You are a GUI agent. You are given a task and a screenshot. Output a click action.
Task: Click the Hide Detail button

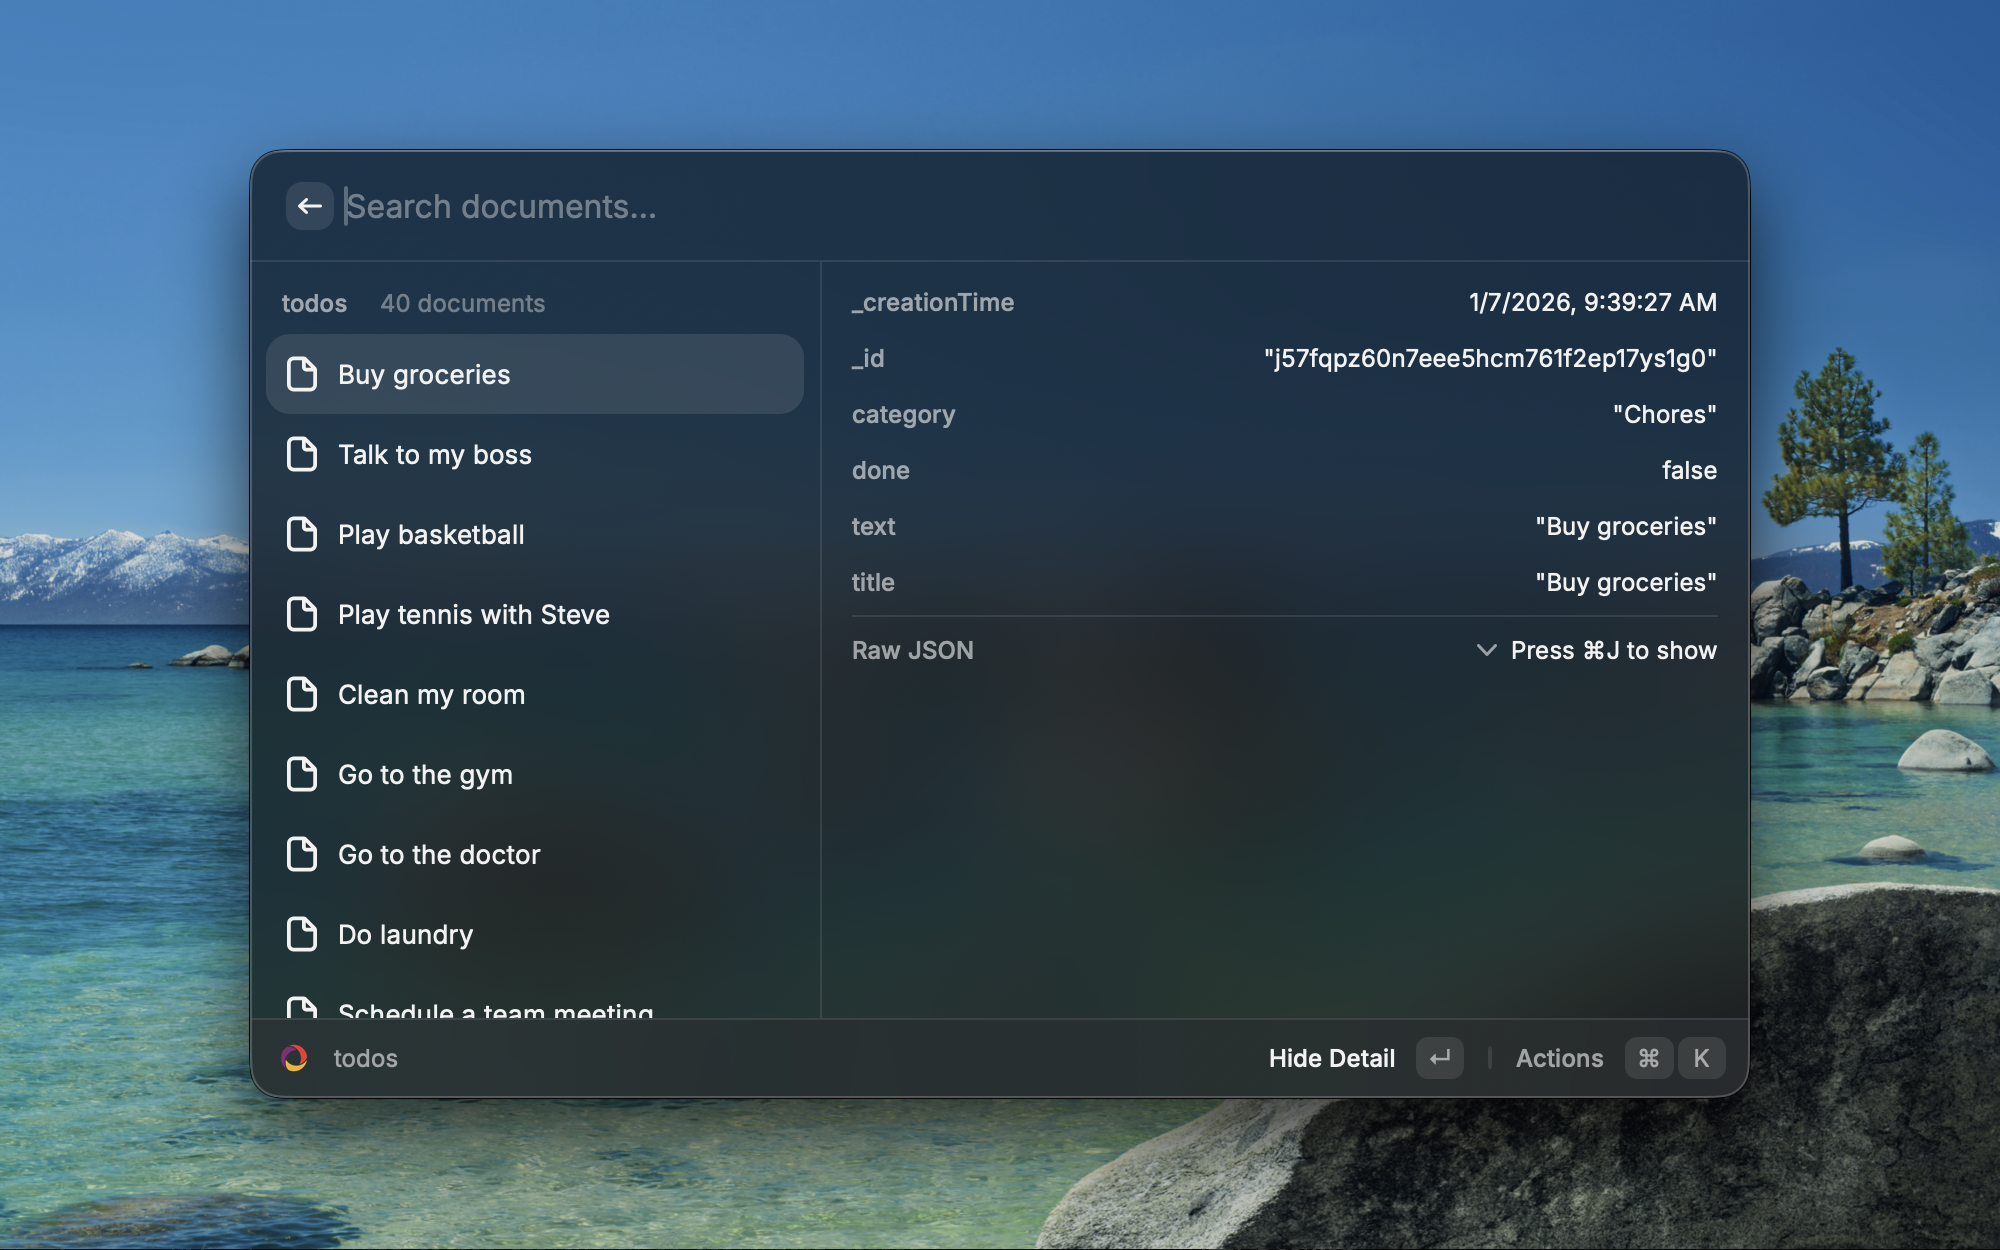point(1331,1058)
